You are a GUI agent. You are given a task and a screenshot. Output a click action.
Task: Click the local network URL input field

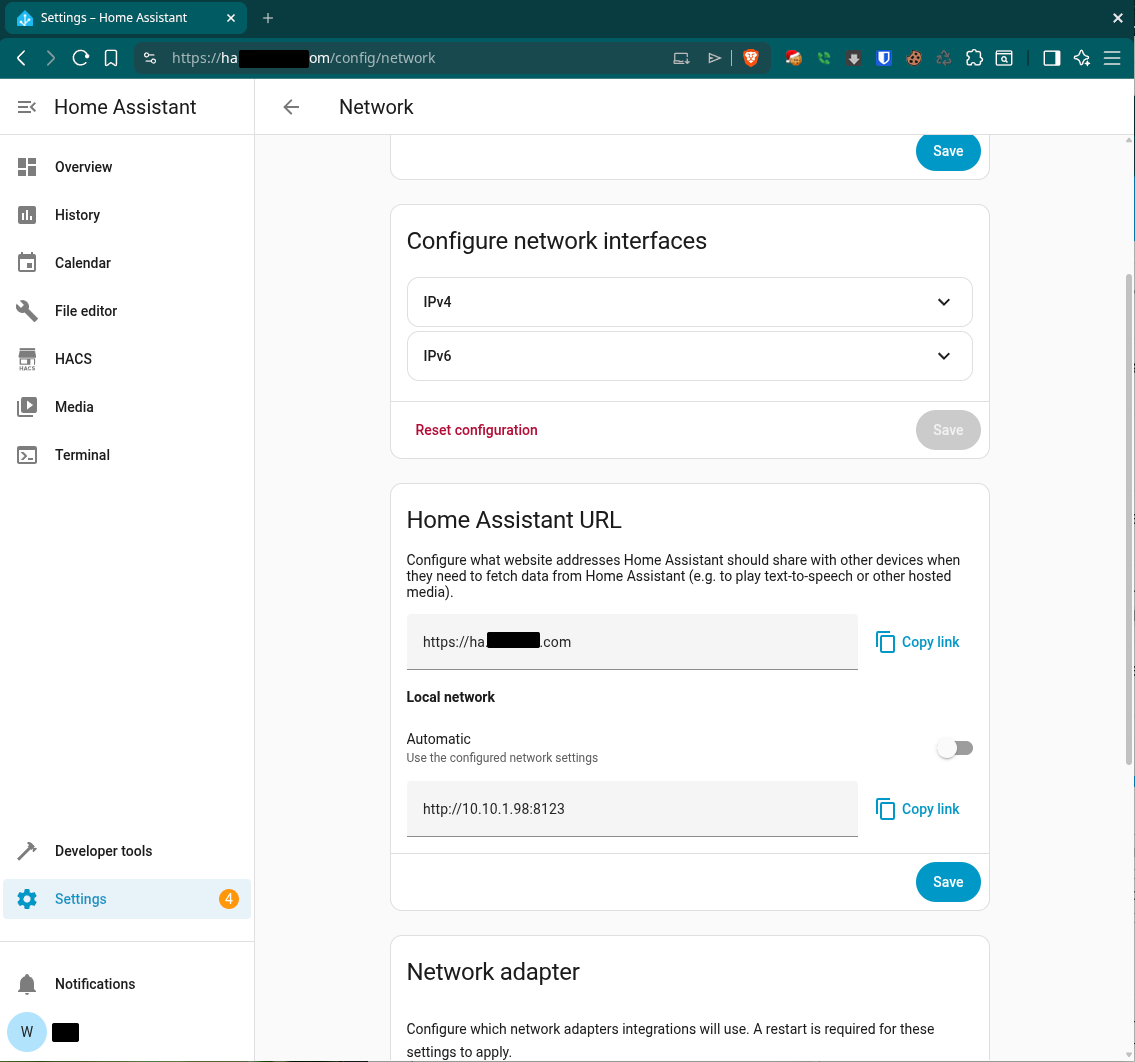[x=632, y=809]
